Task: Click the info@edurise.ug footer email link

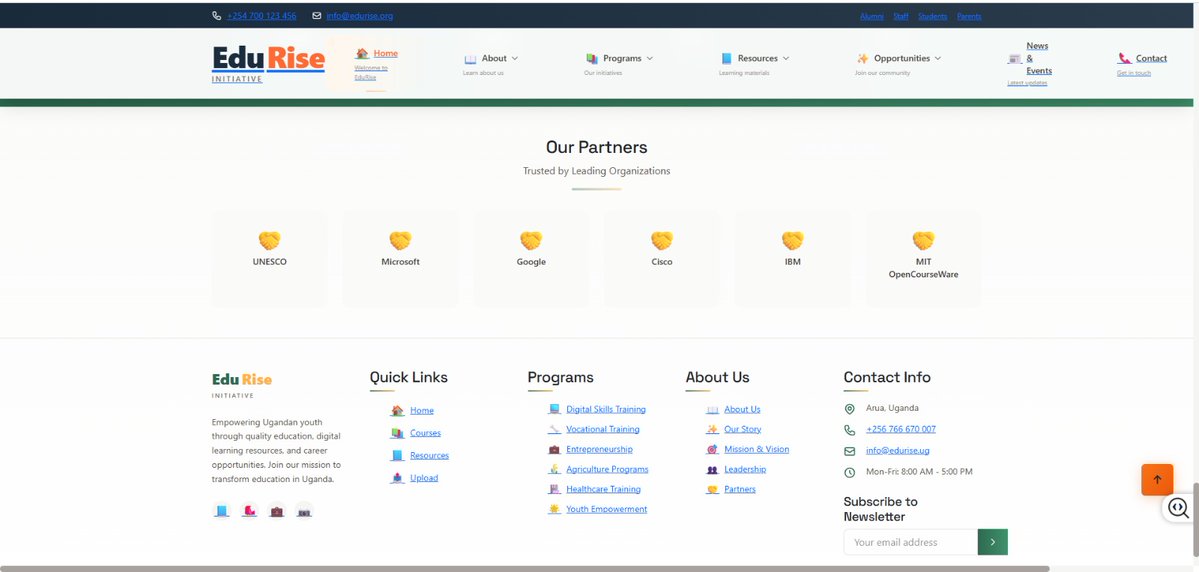Action: point(898,451)
